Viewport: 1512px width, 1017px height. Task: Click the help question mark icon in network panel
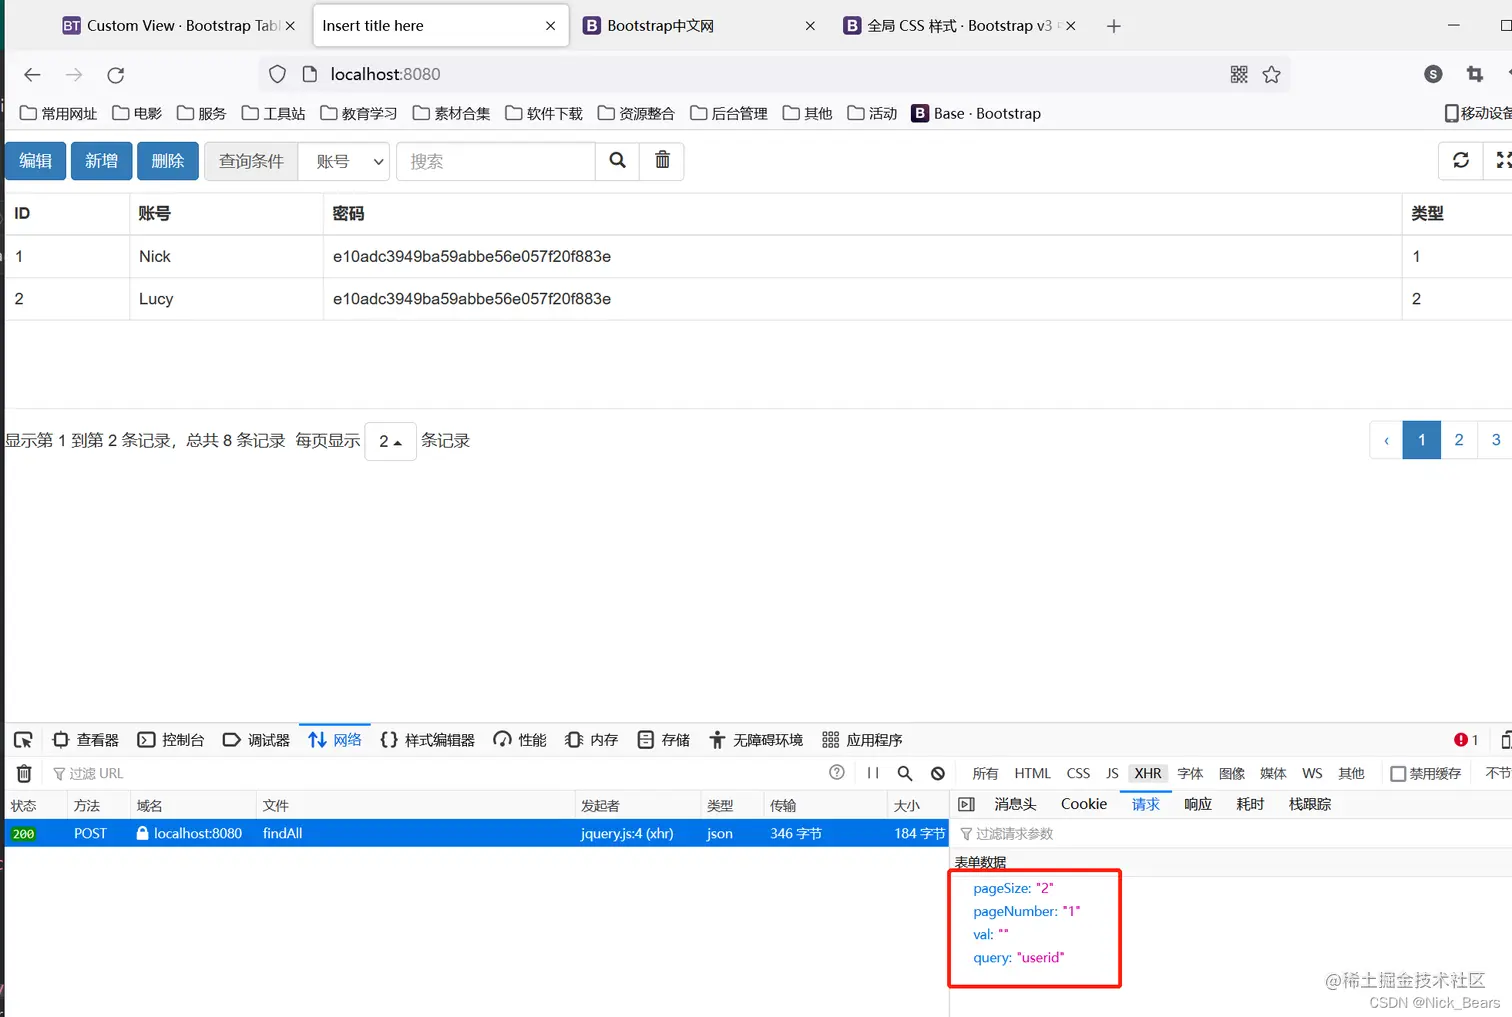point(837,772)
